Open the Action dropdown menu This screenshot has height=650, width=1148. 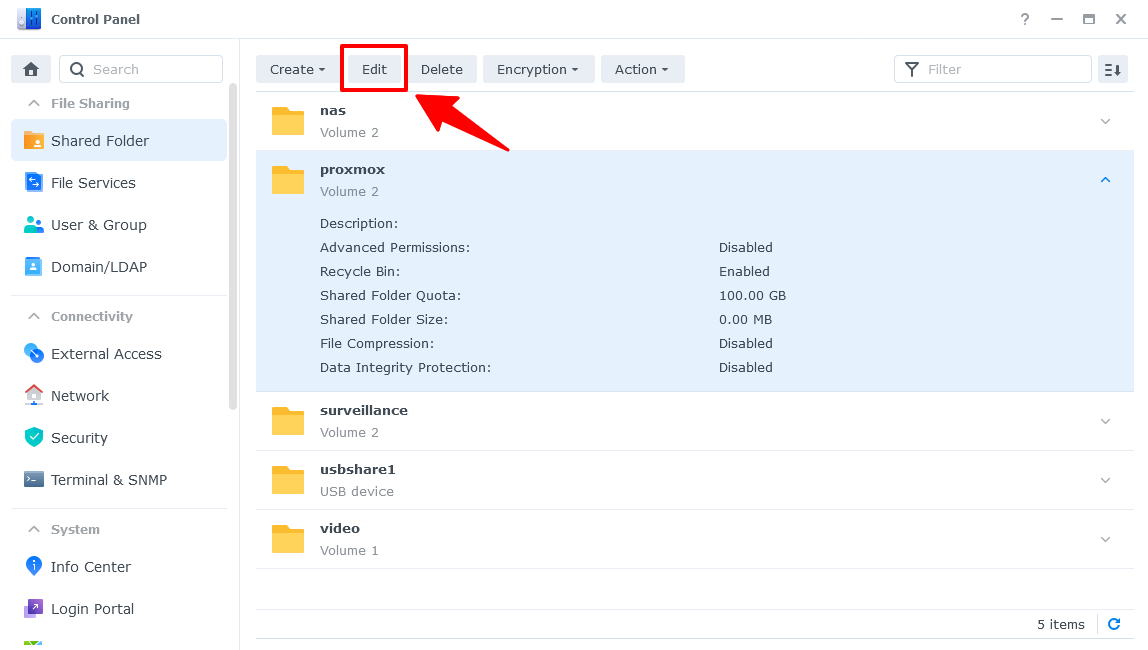point(642,69)
